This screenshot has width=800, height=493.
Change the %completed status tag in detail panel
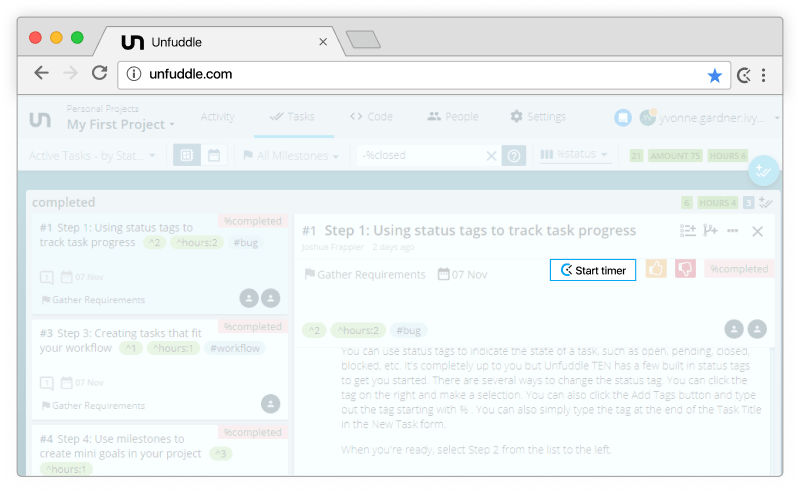pyautogui.click(x=739, y=269)
